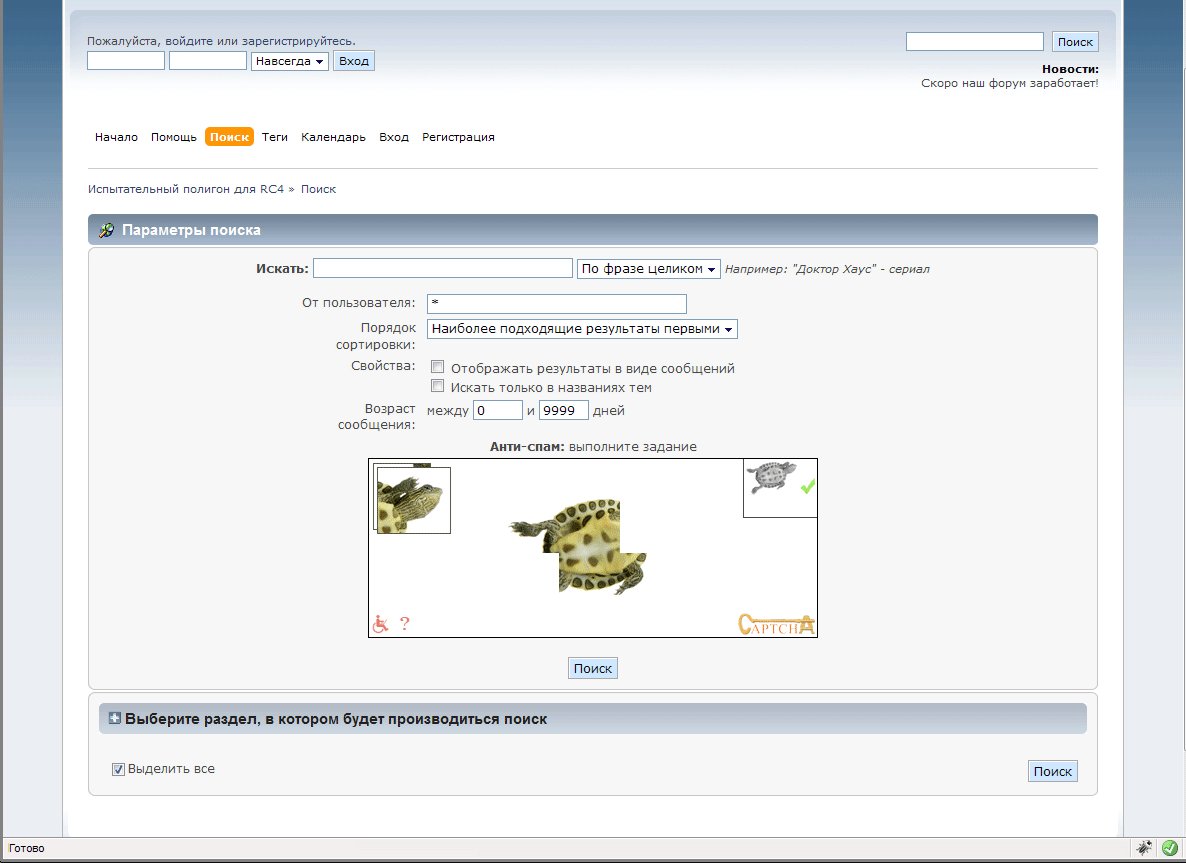Focus the quick search field at top right
This screenshot has height=863, width=1186.
coord(975,42)
